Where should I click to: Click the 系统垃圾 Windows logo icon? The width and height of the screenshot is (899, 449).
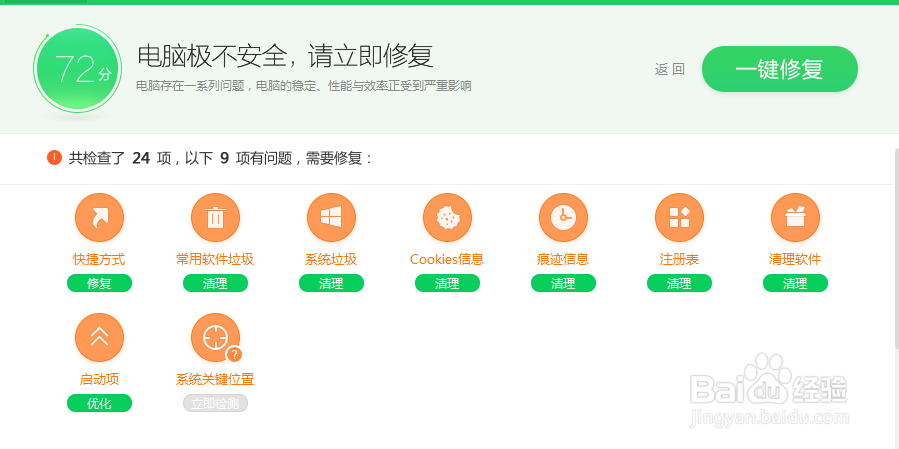pos(331,217)
